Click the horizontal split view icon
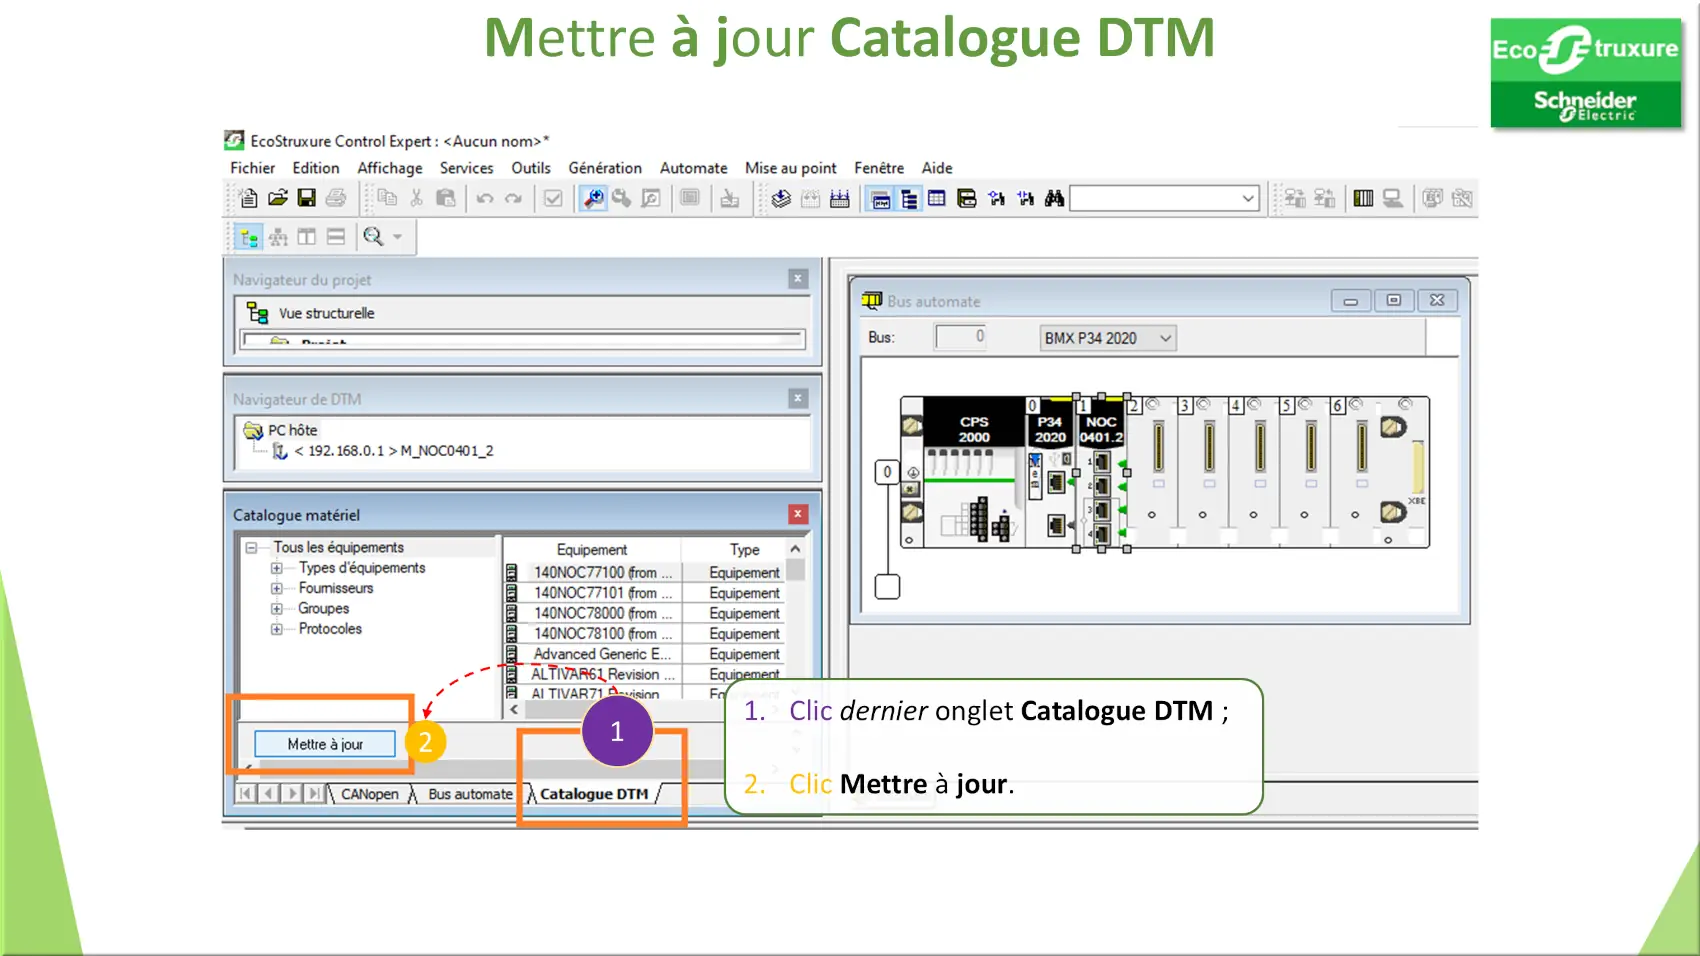Viewport: 1700px width, 956px height. (336, 237)
